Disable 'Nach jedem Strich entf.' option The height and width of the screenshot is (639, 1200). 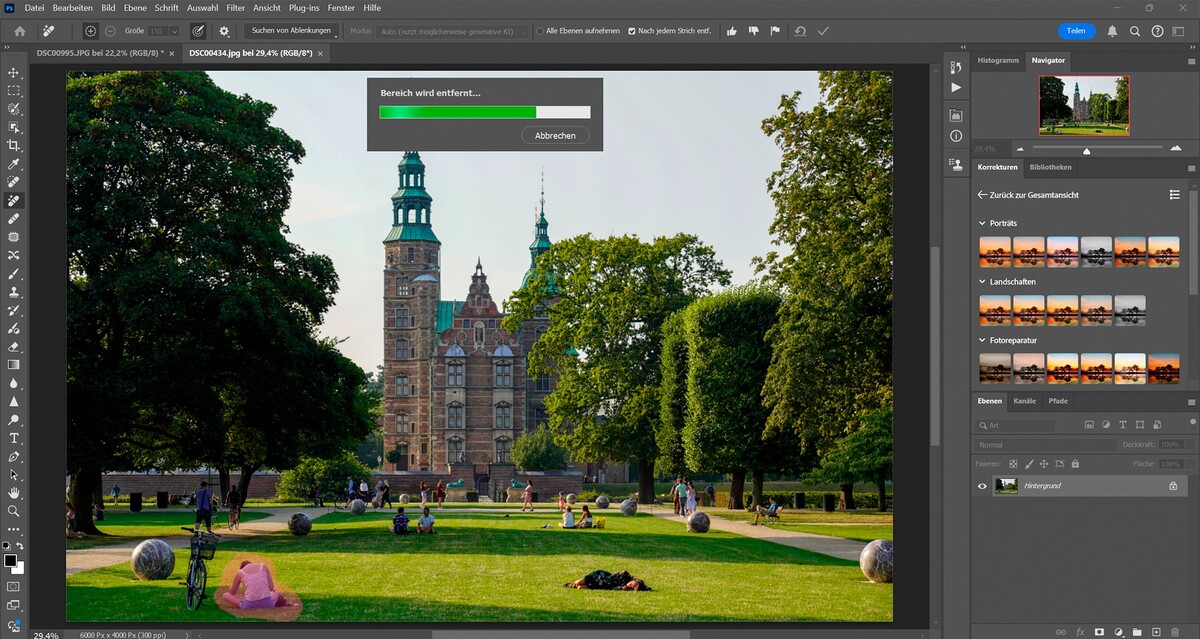pos(632,31)
